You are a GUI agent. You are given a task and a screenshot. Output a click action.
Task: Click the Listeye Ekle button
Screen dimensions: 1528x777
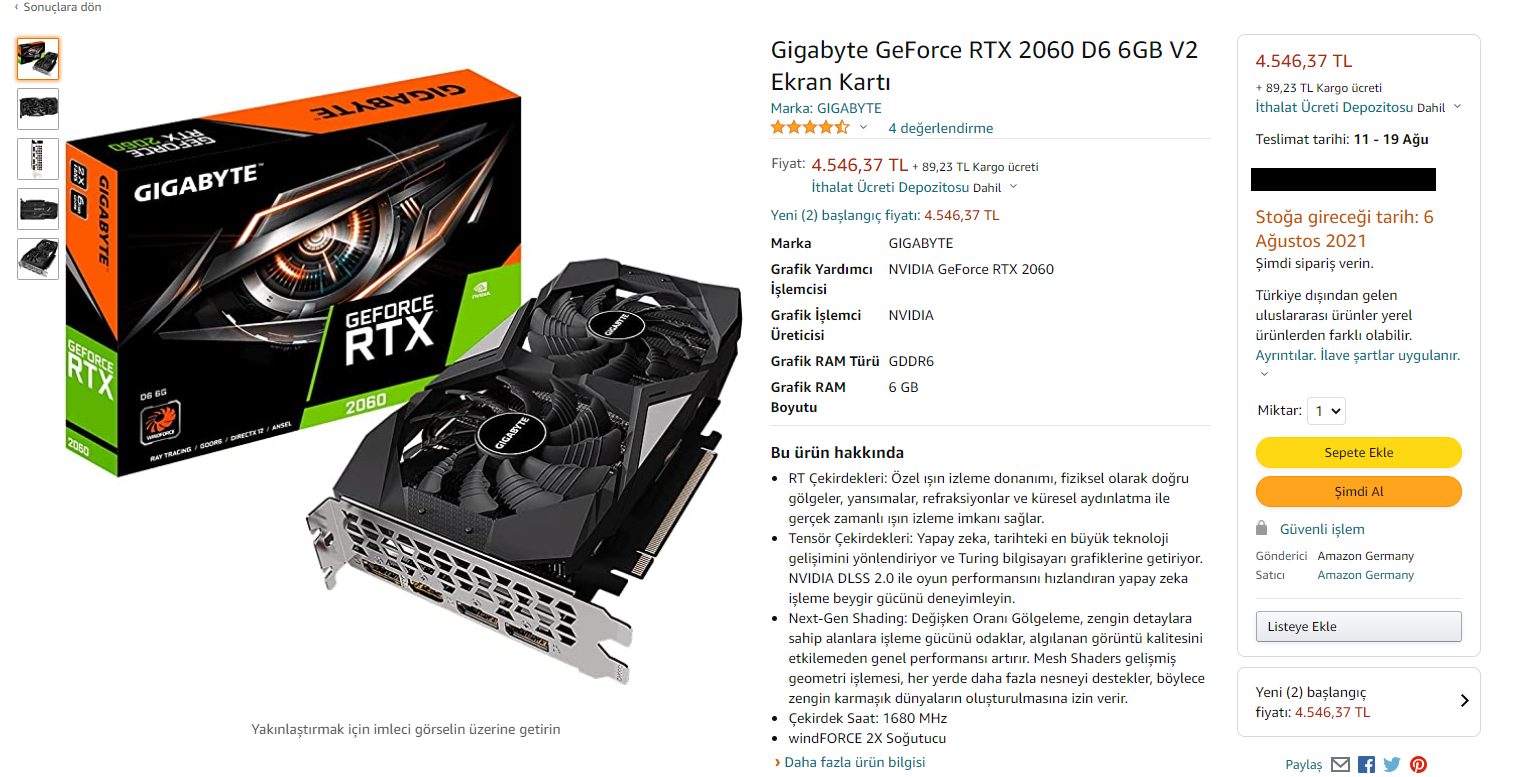[x=1358, y=627]
